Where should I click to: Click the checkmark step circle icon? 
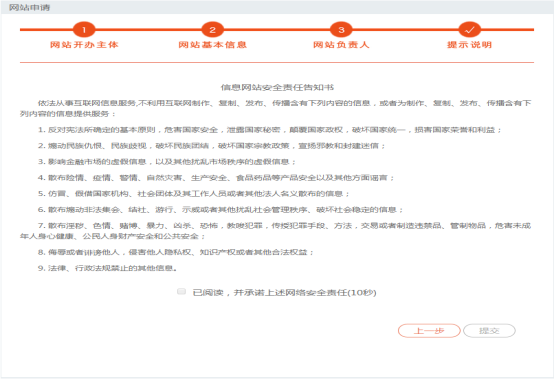pyautogui.click(x=470, y=30)
